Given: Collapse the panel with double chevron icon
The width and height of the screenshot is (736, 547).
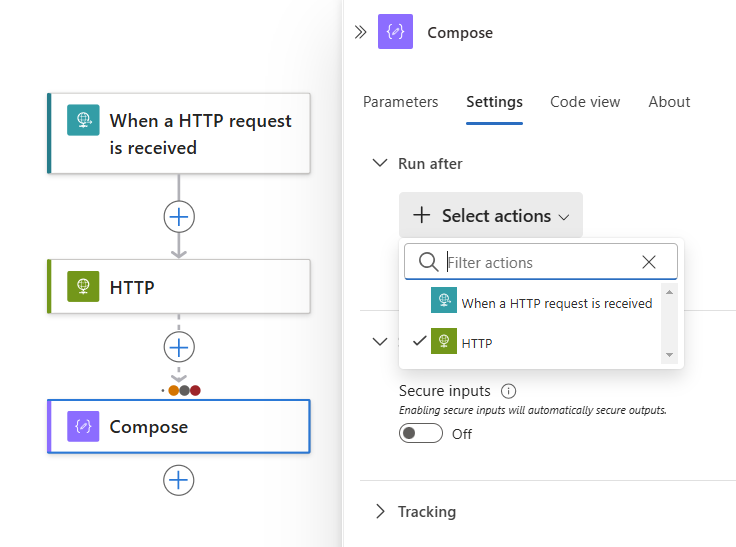Looking at the screenshot, I should [361, 32].
